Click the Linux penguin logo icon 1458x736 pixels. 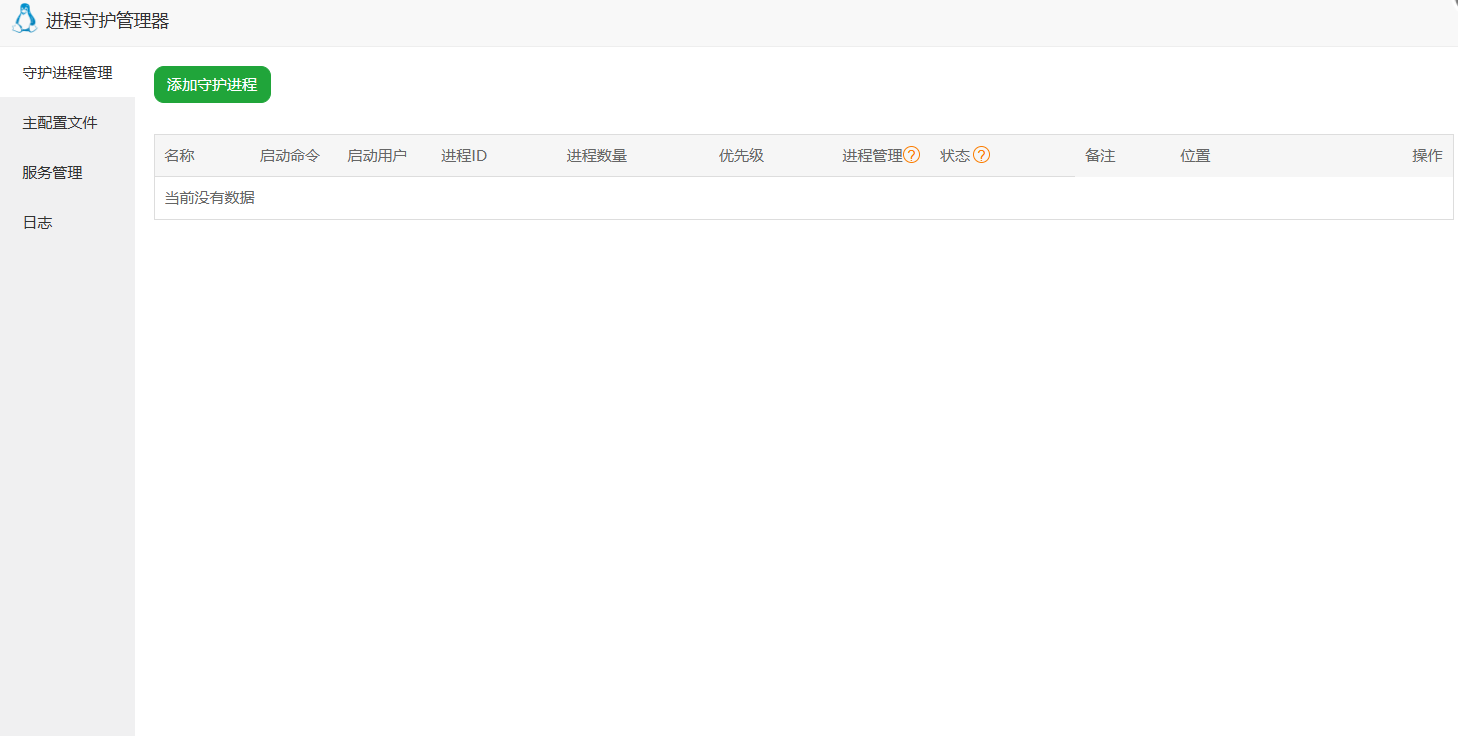(x=22, y=19)
